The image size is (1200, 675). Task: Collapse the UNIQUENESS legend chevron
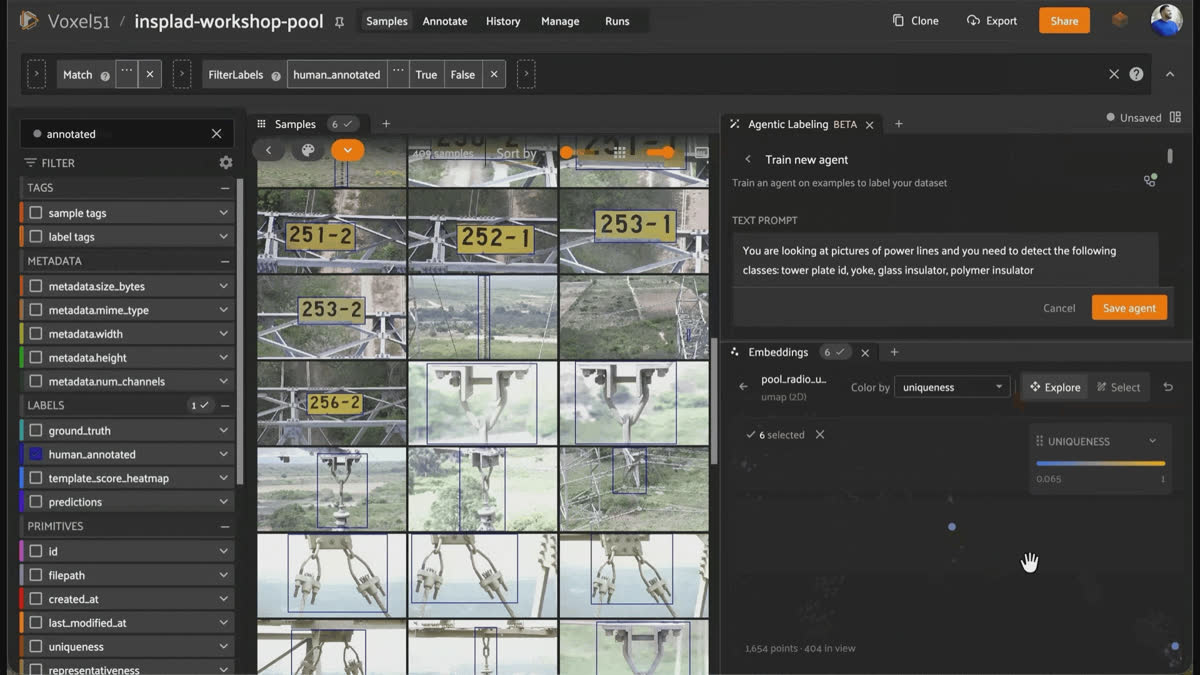1152,441
